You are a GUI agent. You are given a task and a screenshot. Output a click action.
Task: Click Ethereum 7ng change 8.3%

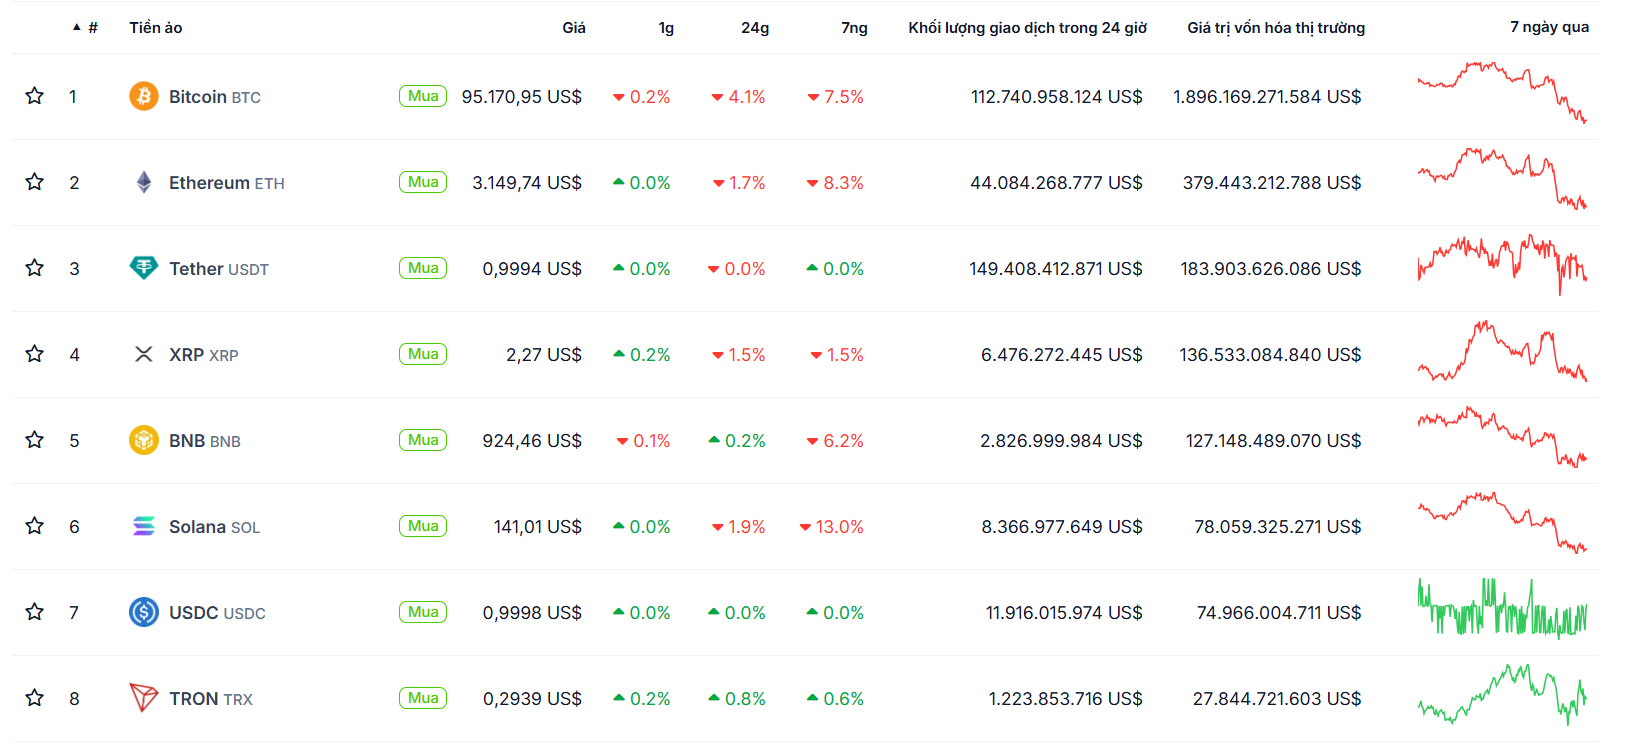835,183
